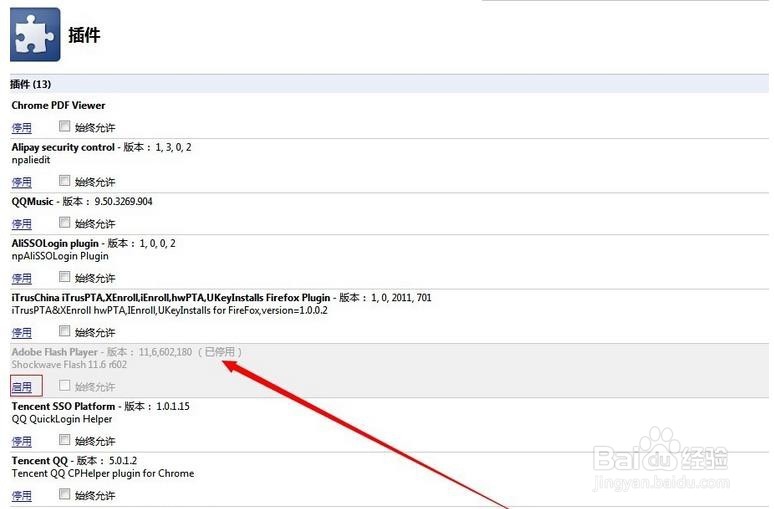Disable Tencent SSO Platform plugin
The width and height of the screenshot is (774, 509).
[22, 441]
